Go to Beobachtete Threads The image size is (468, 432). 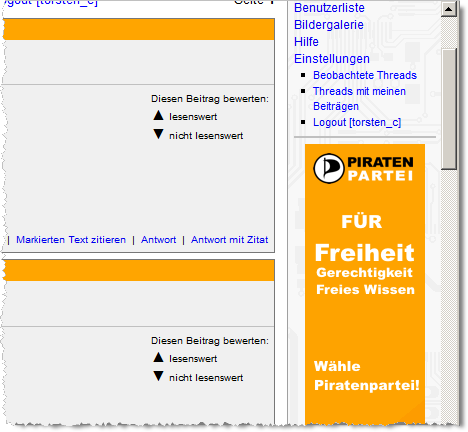tap(365, 75)
